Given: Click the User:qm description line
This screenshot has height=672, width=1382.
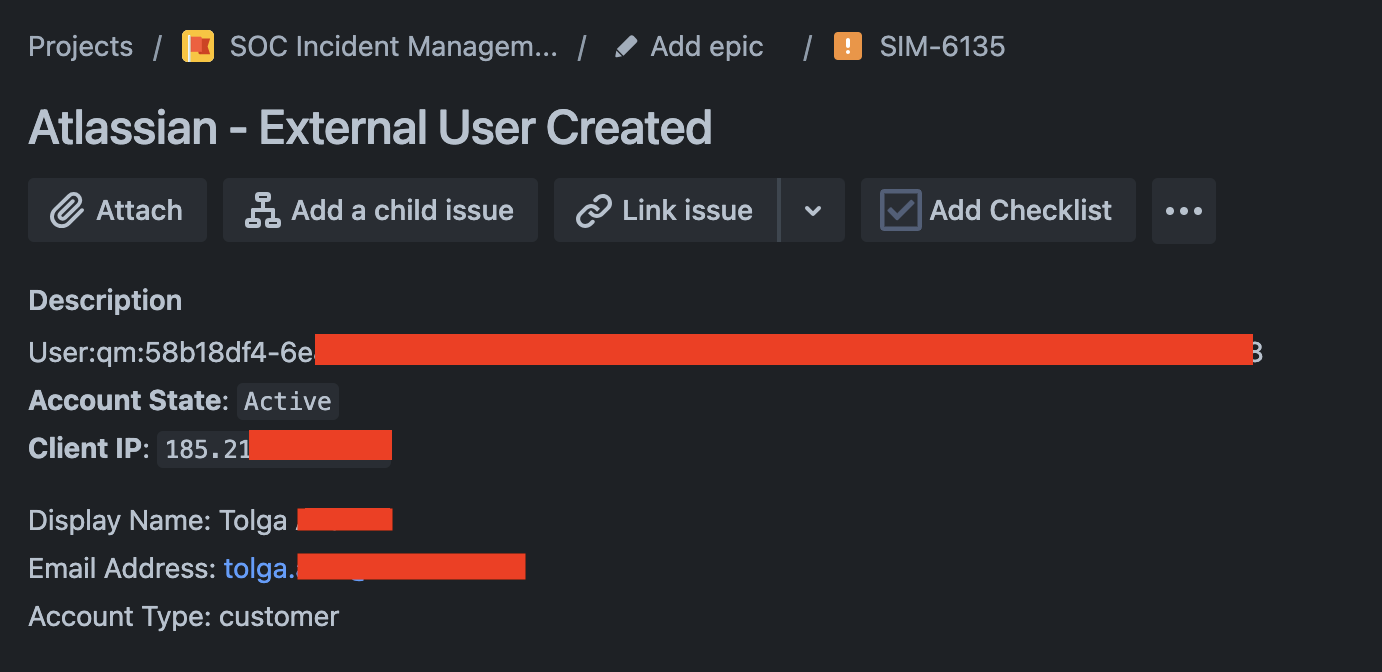Looking at the screenshot, I should [x=170, y=352].
